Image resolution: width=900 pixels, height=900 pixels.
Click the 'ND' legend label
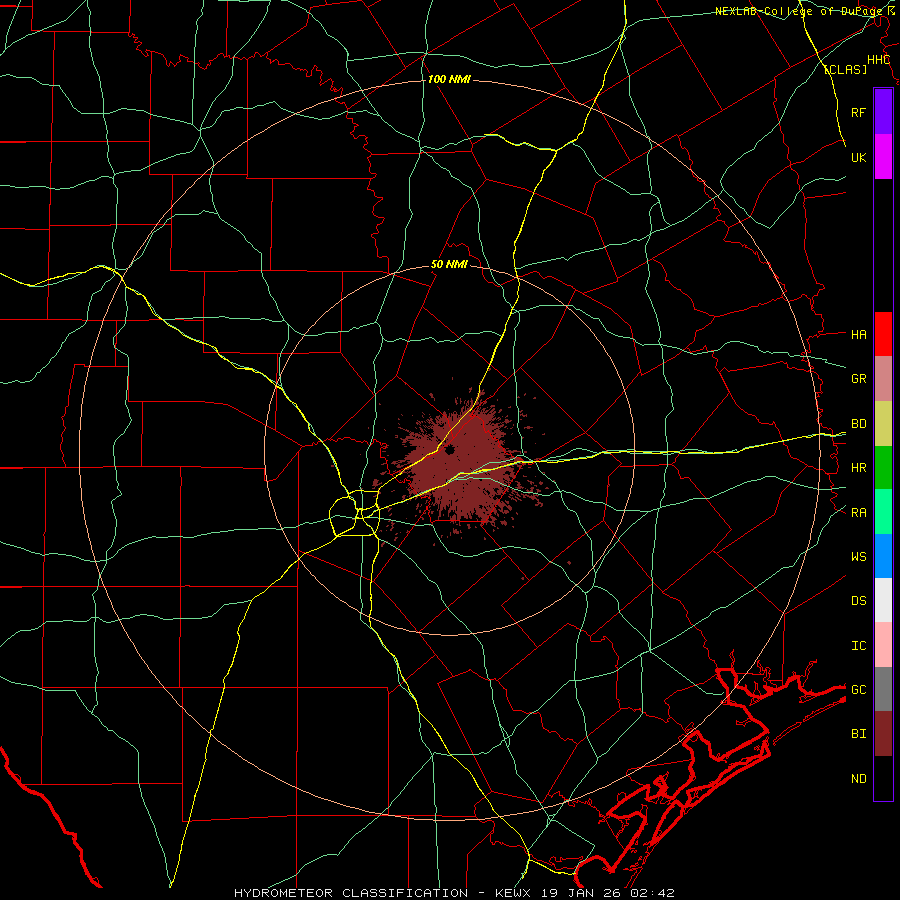coord(858,778)
